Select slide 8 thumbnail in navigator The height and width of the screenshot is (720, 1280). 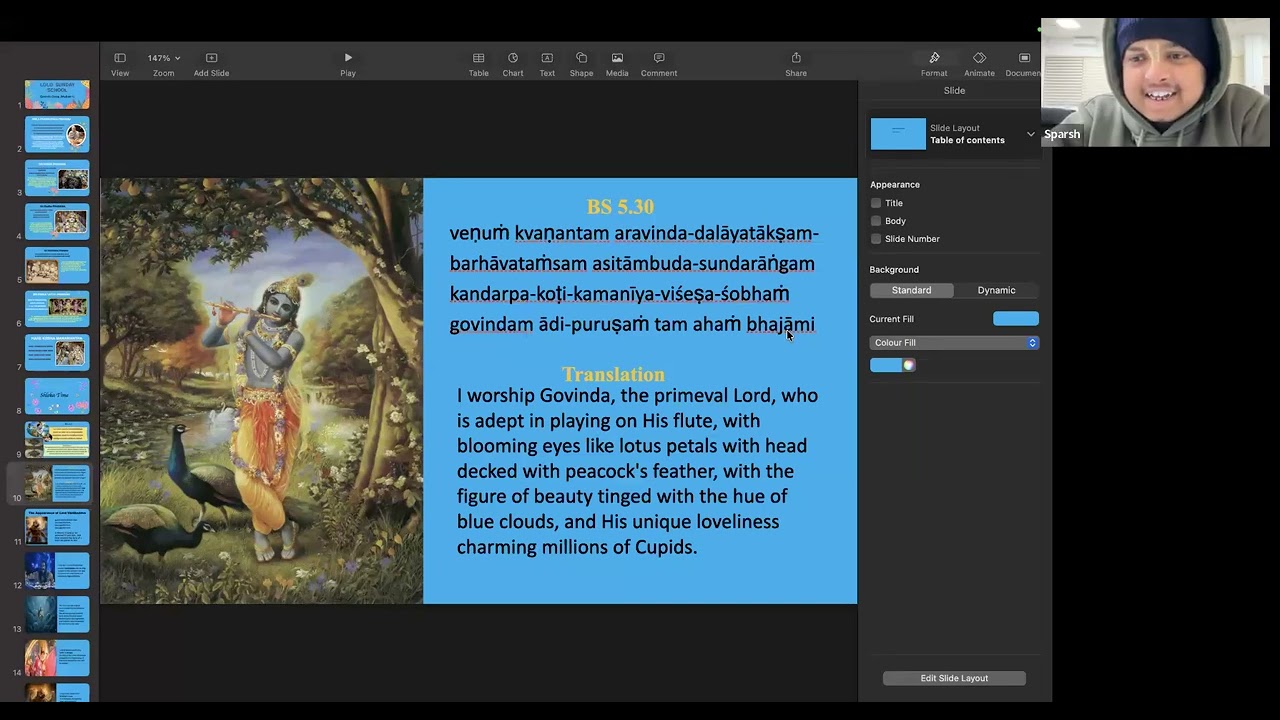pyautogui.click(x=57, y=396)
